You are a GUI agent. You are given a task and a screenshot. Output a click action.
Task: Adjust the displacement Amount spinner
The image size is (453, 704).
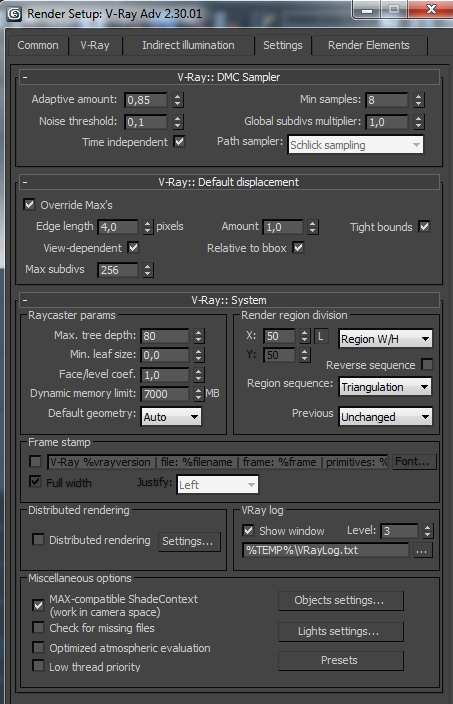tap(313, 227)
